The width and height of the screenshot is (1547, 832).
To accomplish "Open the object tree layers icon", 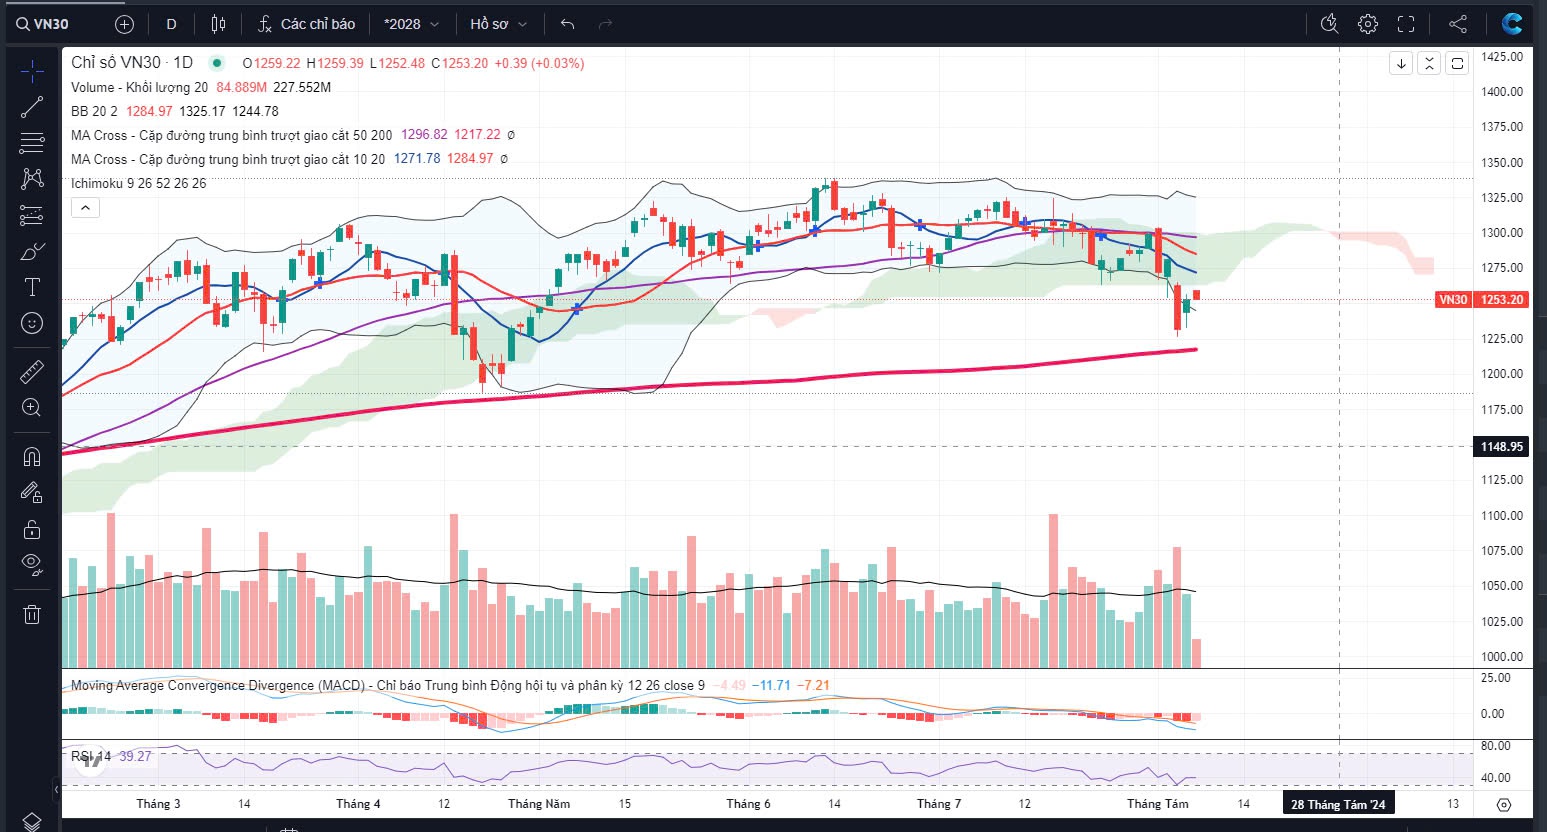I will pyautogui.click(x=32, y=821).
